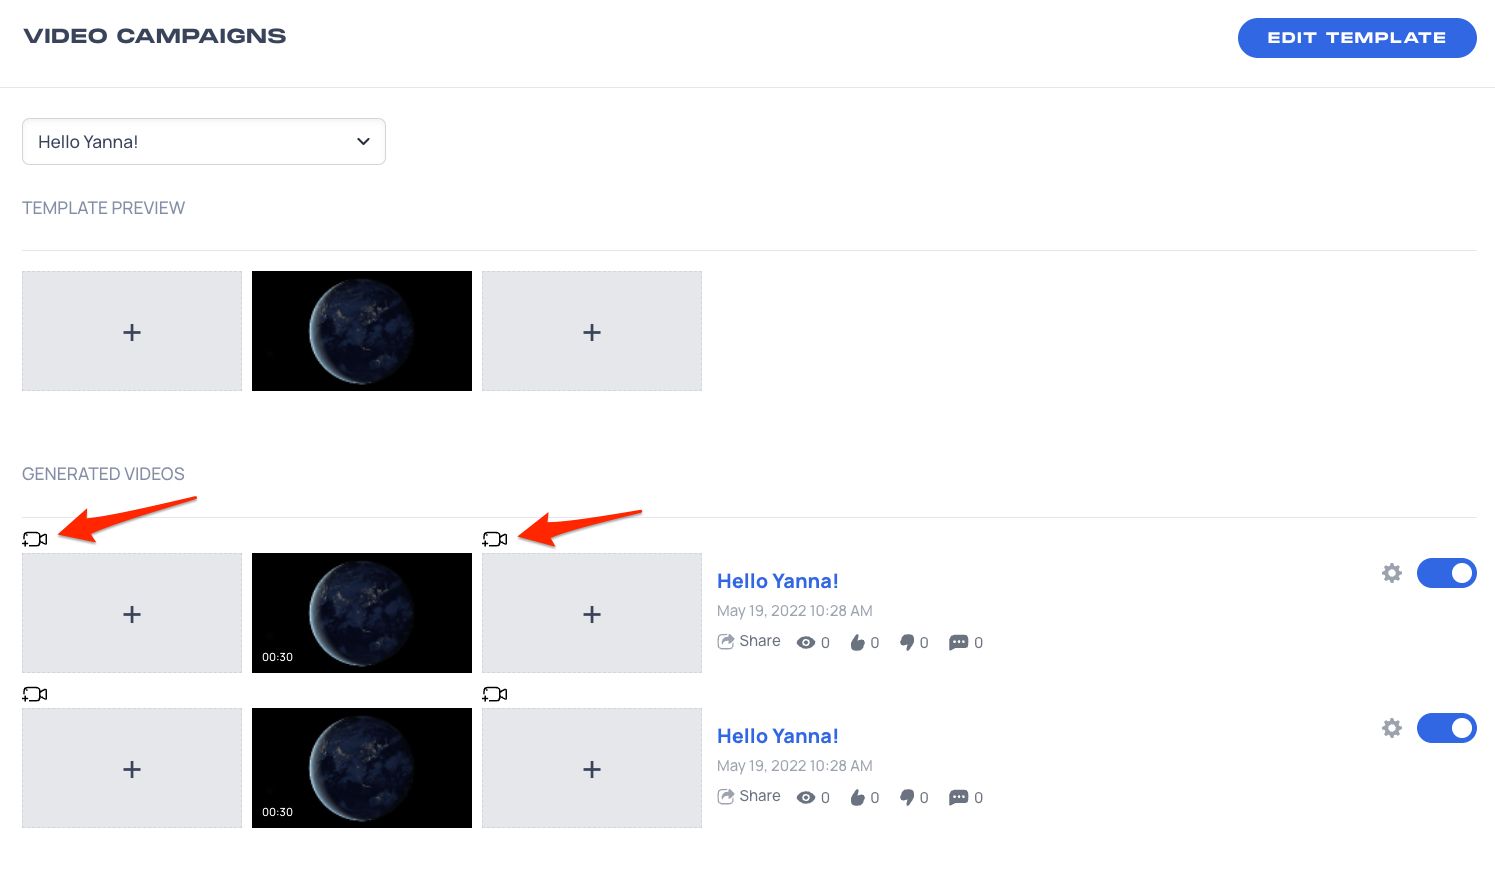Open the Hello Yanna! template dropdown
The width and height of the screenshot is (1495, 881).
204,142
